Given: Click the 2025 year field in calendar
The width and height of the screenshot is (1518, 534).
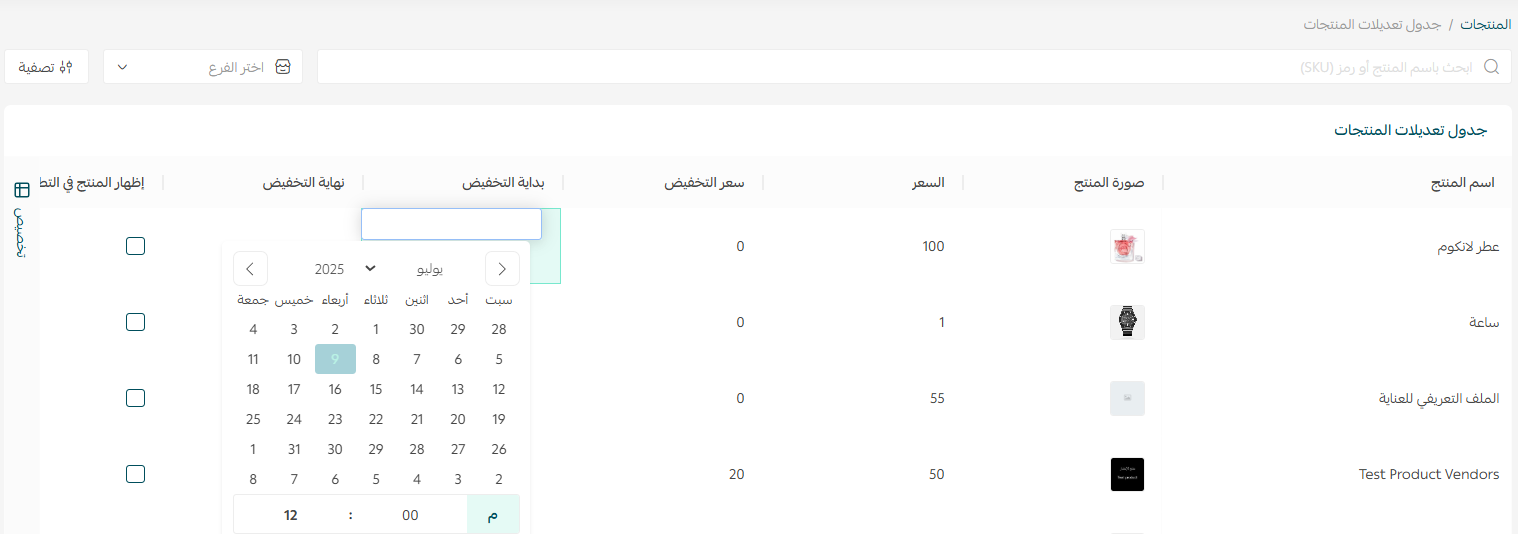Looking at the screenshot, I should (329, 269).
